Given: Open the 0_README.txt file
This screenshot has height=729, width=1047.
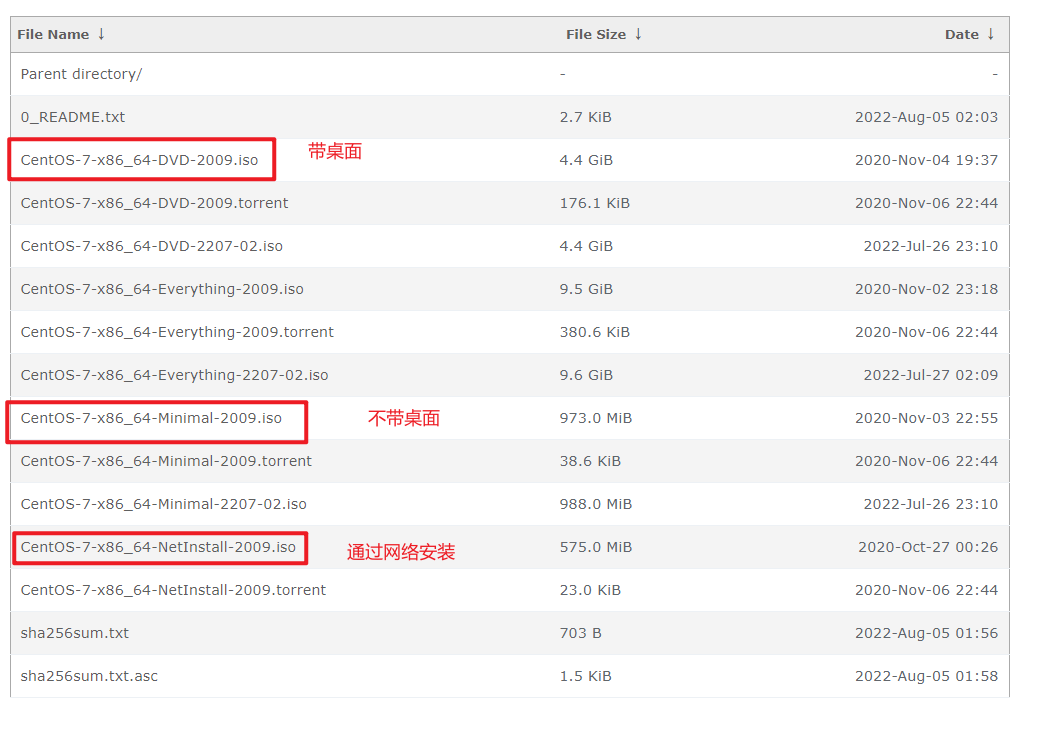Looking at the screenshot, I should click(x=73, y=117).
